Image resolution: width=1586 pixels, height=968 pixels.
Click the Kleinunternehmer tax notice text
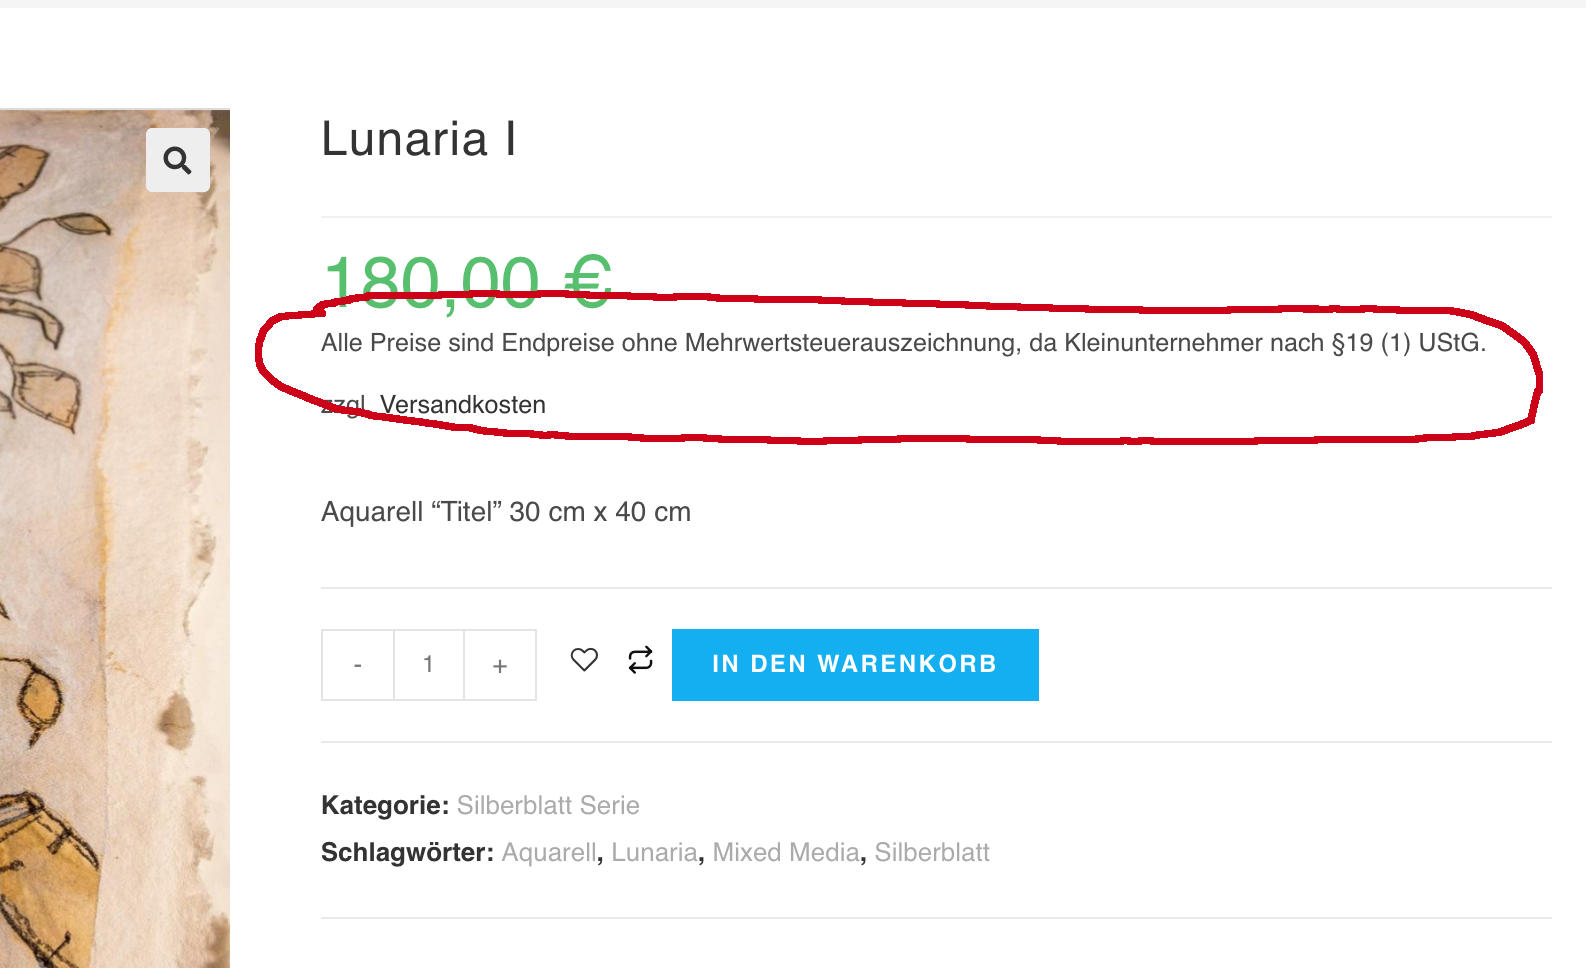click(x=903, y=343)
